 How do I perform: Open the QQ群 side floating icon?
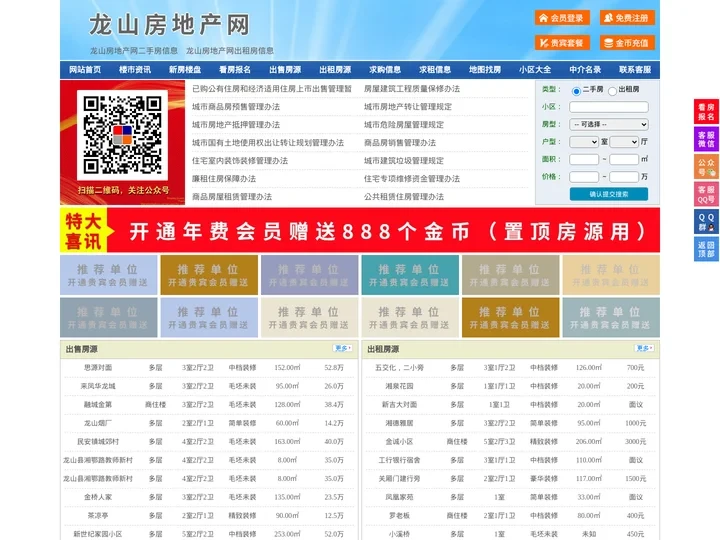[706, 222]
